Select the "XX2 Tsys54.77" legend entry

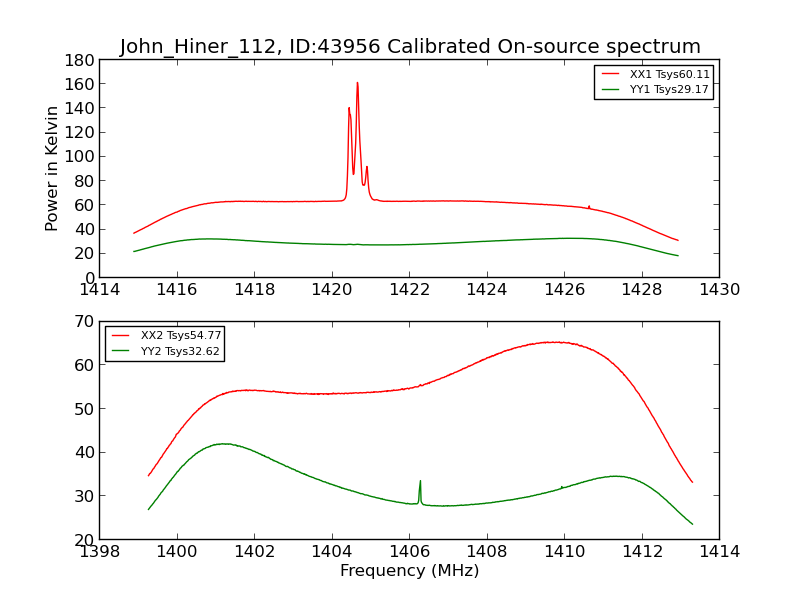[x=166, y=335]
